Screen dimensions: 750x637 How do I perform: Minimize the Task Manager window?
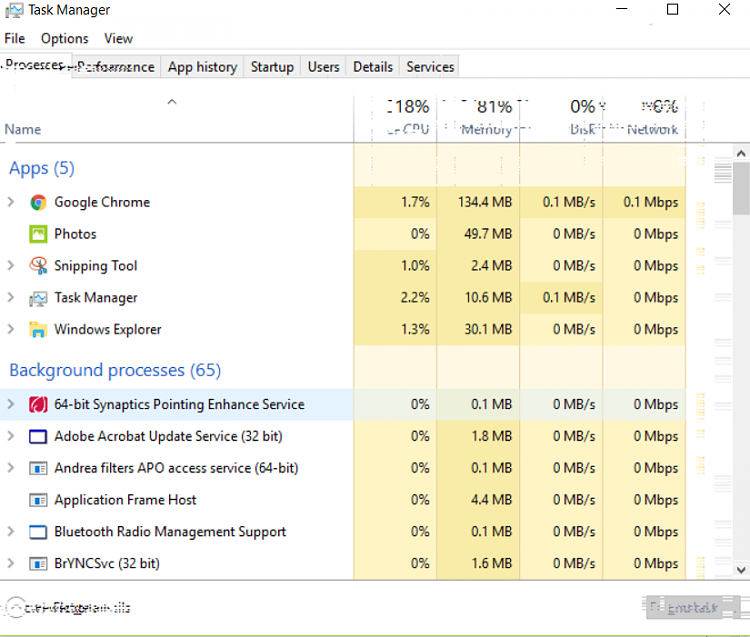point(621,10)
